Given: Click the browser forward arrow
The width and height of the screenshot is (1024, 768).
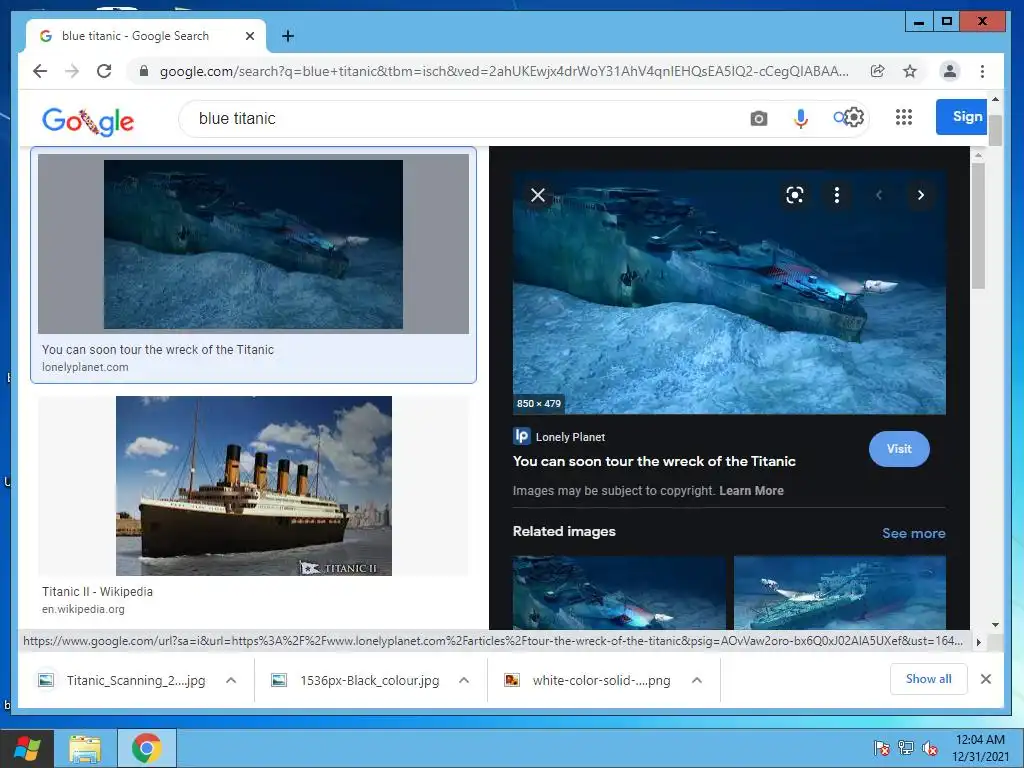Looking at the screenshot, I should 72,71.
